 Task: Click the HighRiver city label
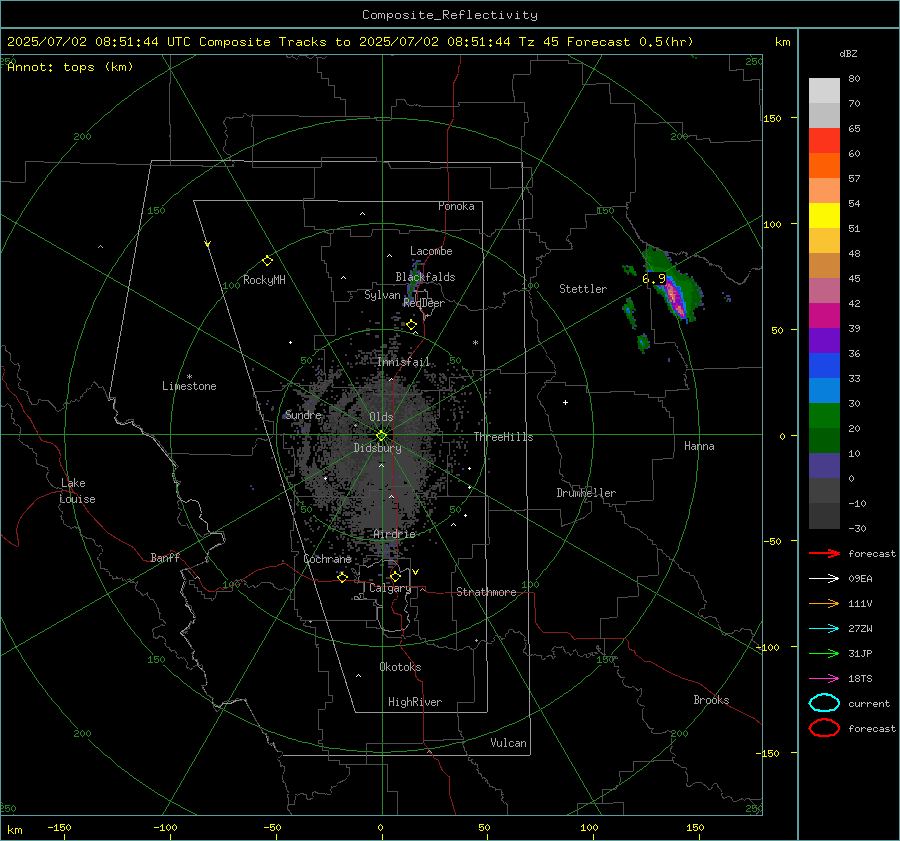[415, 702]
